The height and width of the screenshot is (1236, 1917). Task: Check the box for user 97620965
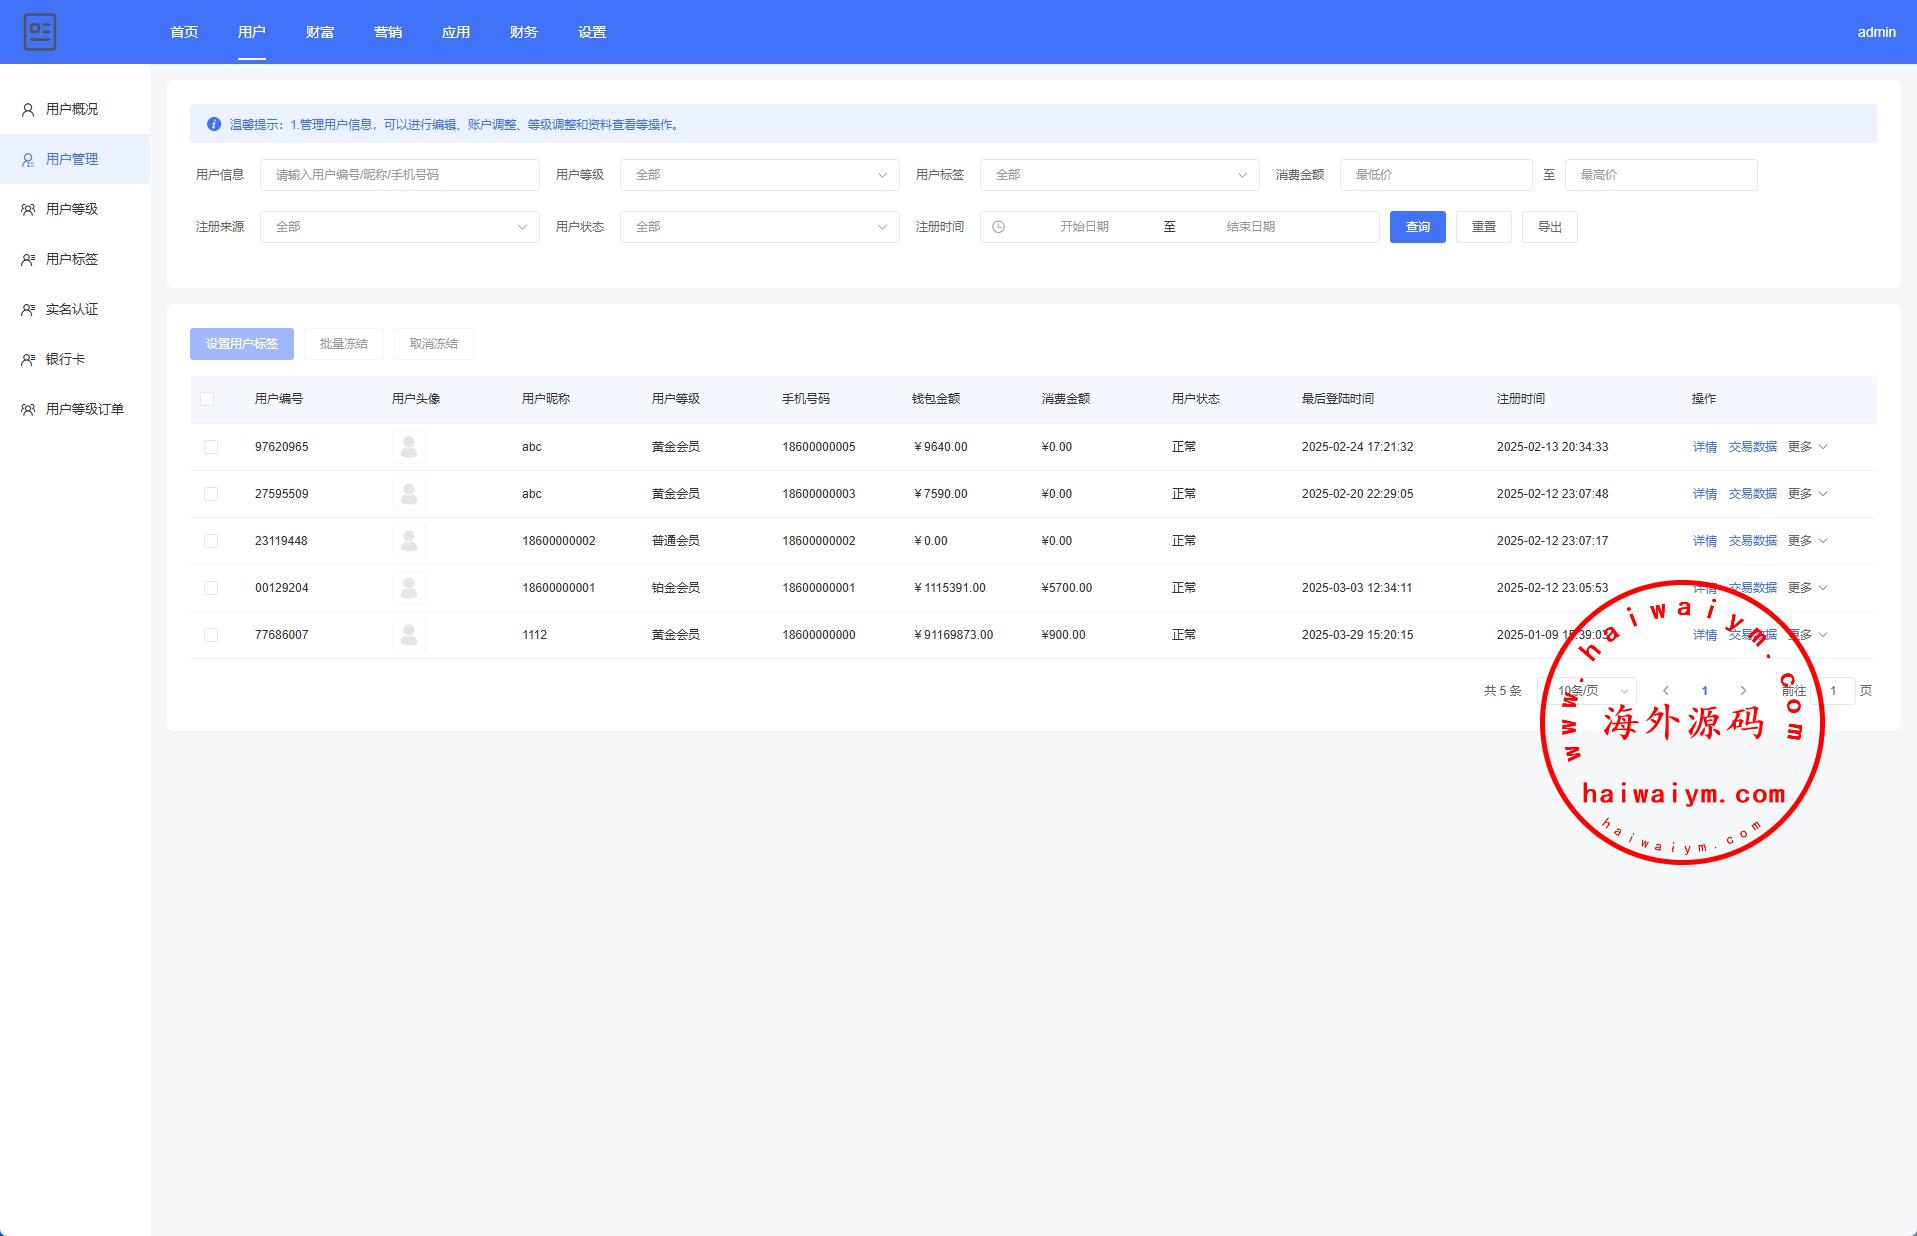211,447
